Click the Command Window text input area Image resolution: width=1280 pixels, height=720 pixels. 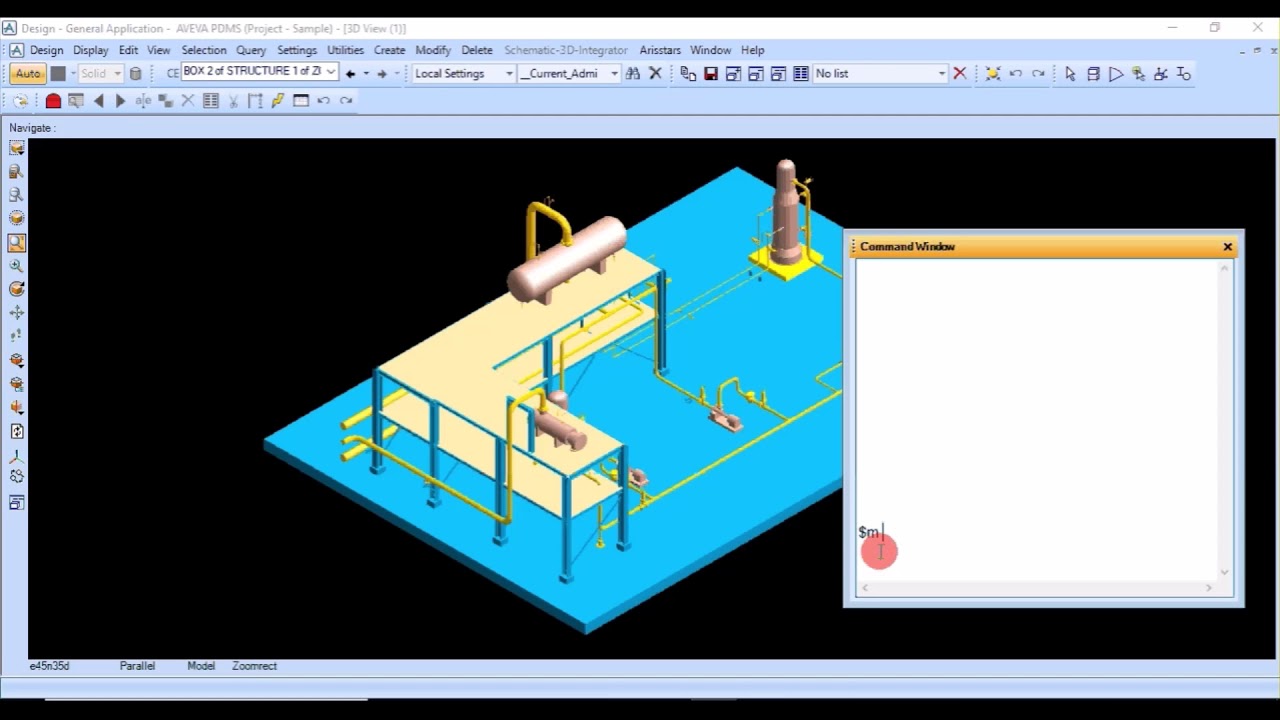[1037, 420]
